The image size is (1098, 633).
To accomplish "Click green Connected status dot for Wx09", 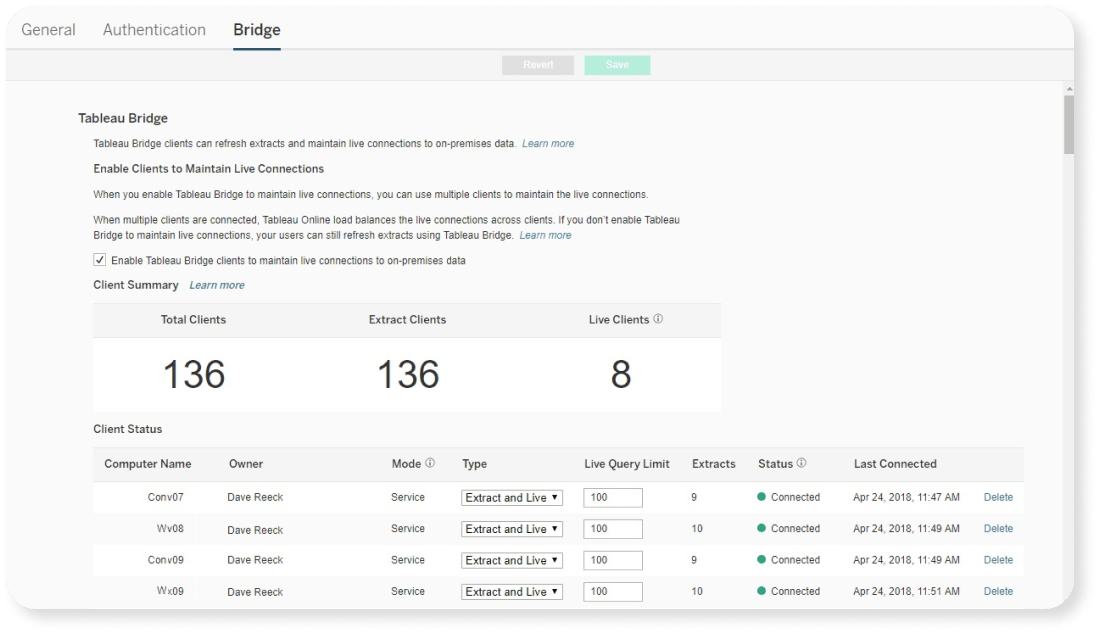I will click(x=762, y=591).
